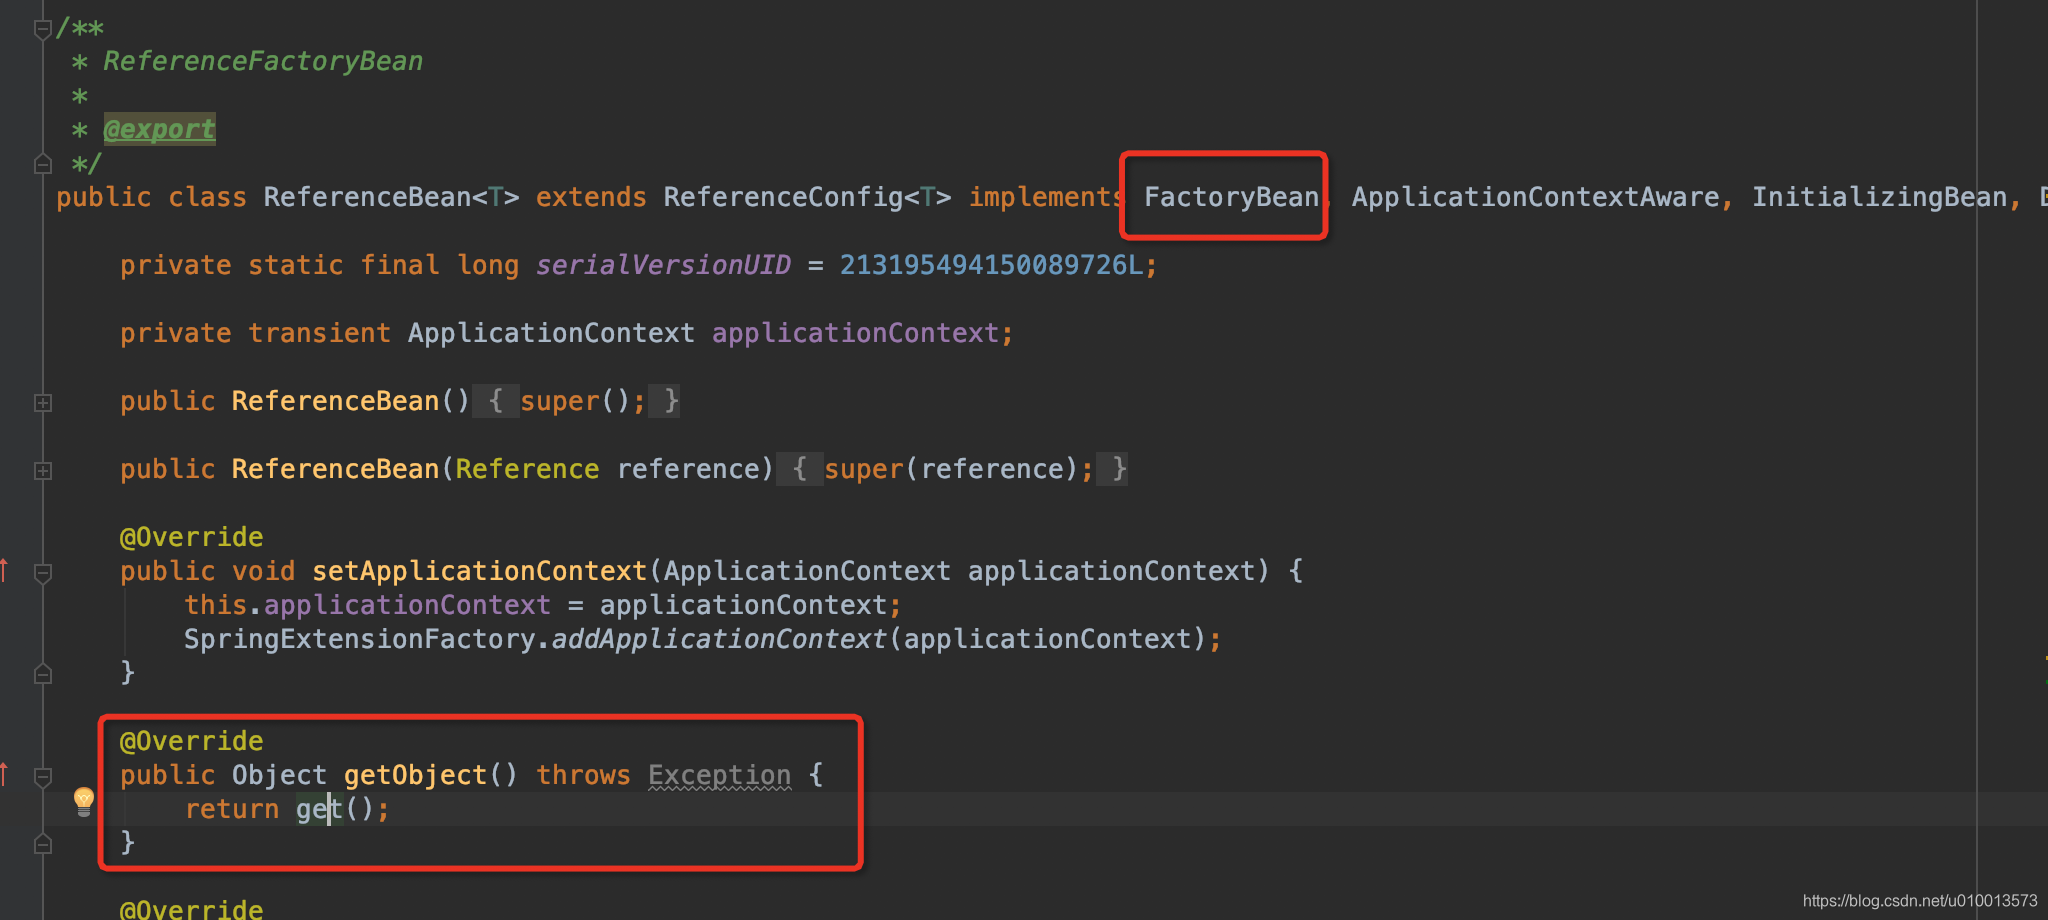This screenshot has height=920, width=2048.
Task: Click the long value 213195494150089726L
Action: pos(991,265)
